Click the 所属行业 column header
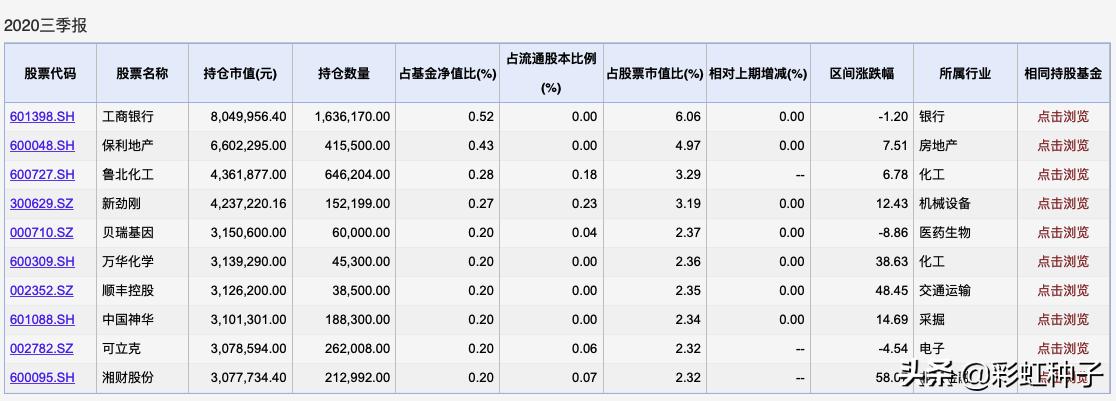The height and width of the screenshot is (401, 1116). point(965,73)
